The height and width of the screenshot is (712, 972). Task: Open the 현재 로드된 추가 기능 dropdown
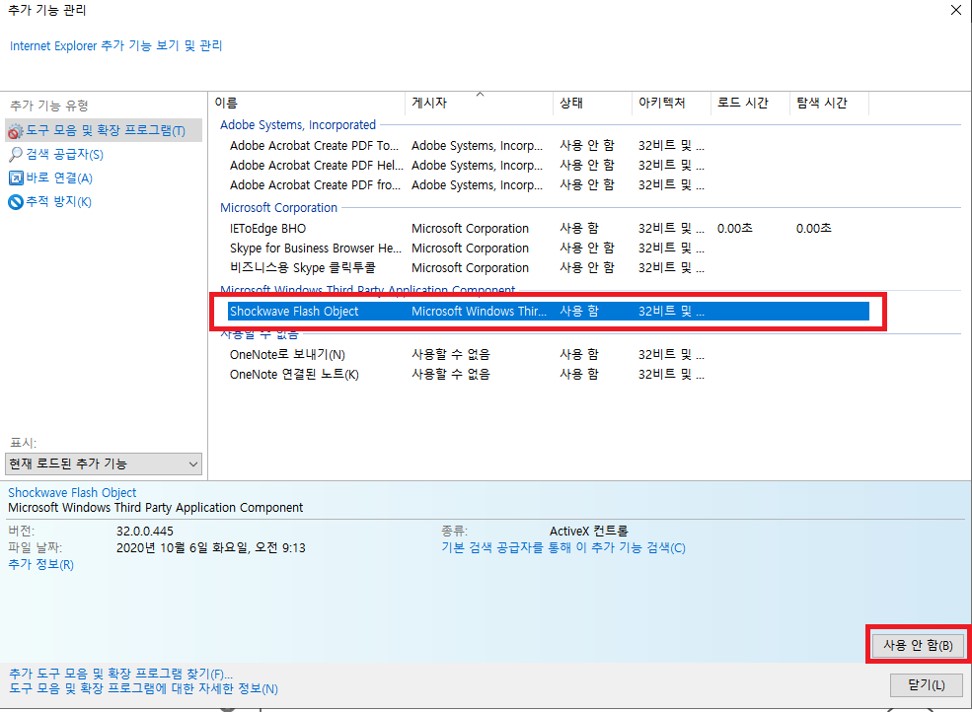point(104,464)
